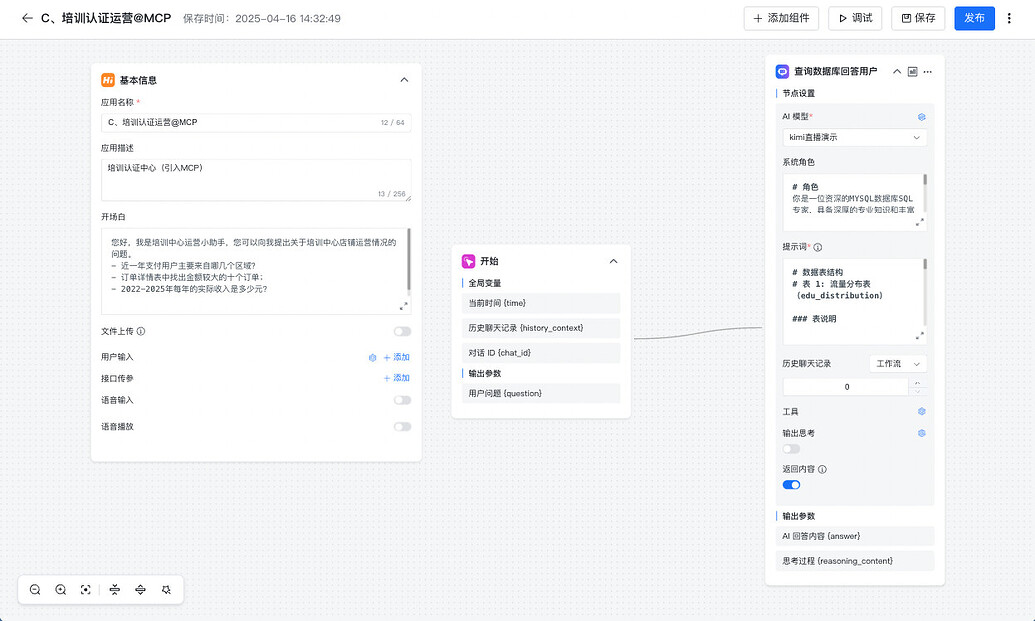Open 工具 configuration gear icon

(921, 411)
